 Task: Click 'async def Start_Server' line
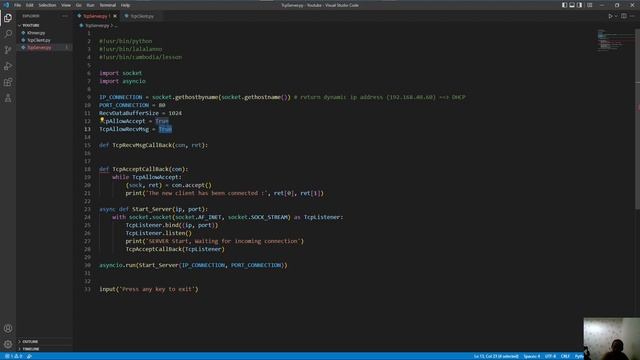[x=153, y=209]
